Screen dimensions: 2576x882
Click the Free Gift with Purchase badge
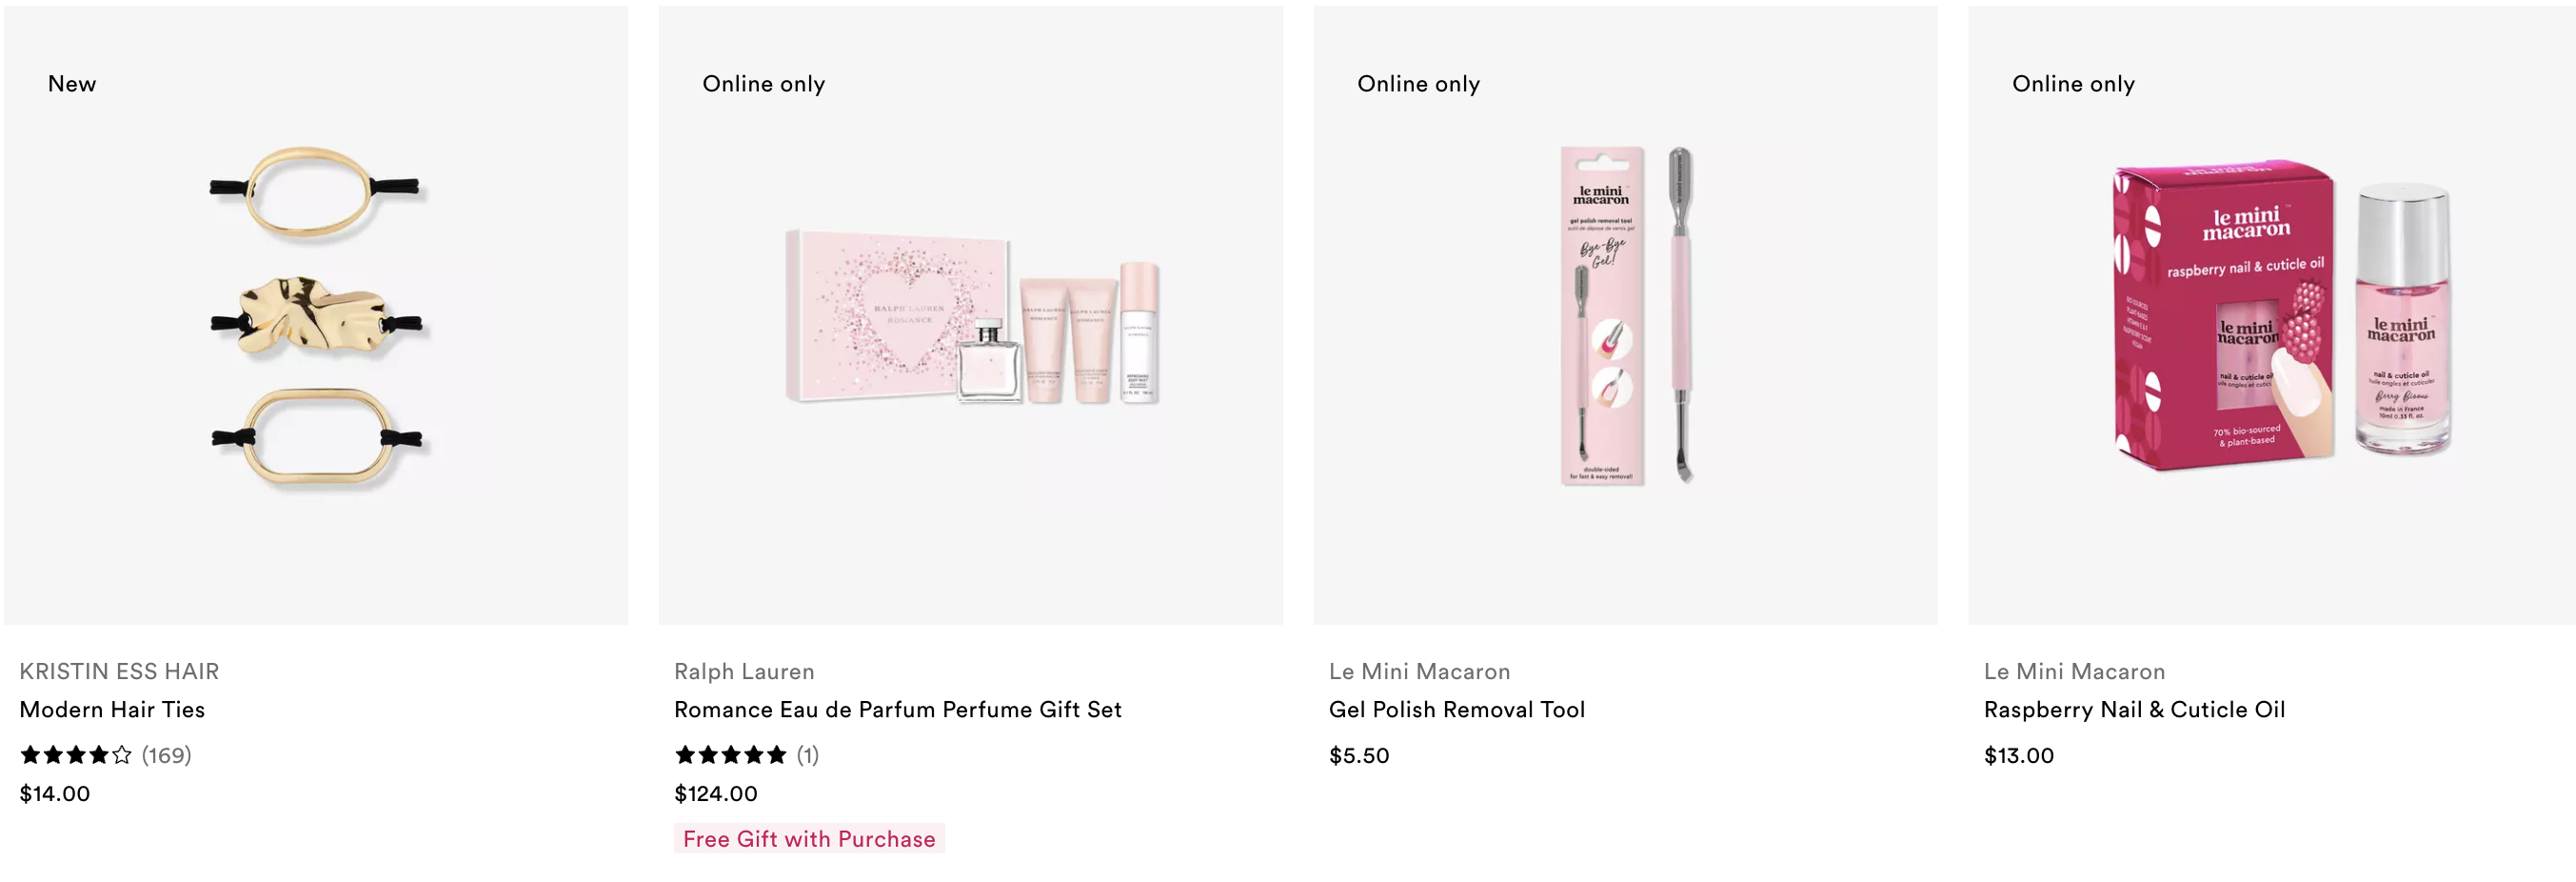click(809, 839)
